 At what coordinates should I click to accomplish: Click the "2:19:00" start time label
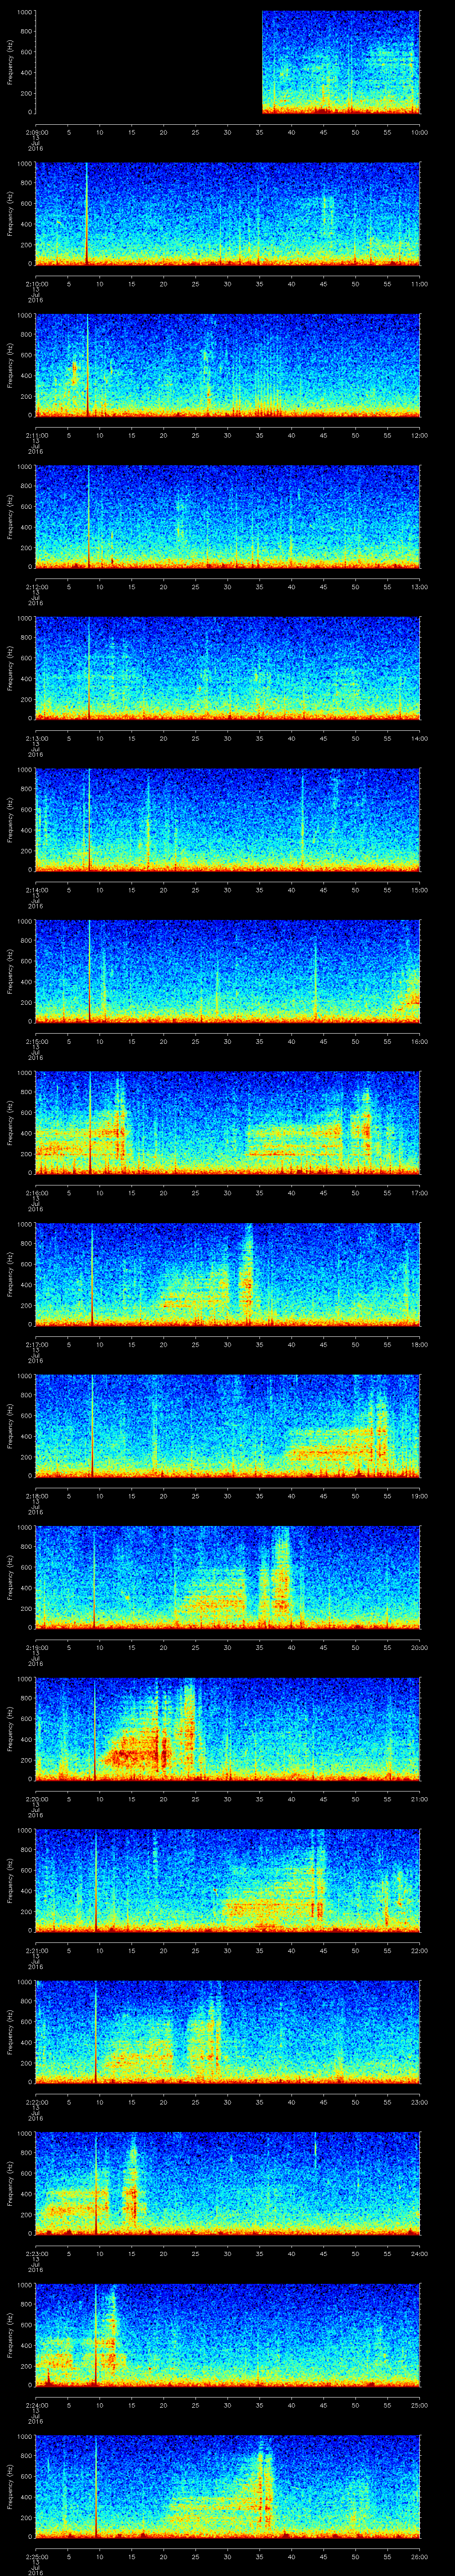pyautogui.click(x=36, y=1647)
